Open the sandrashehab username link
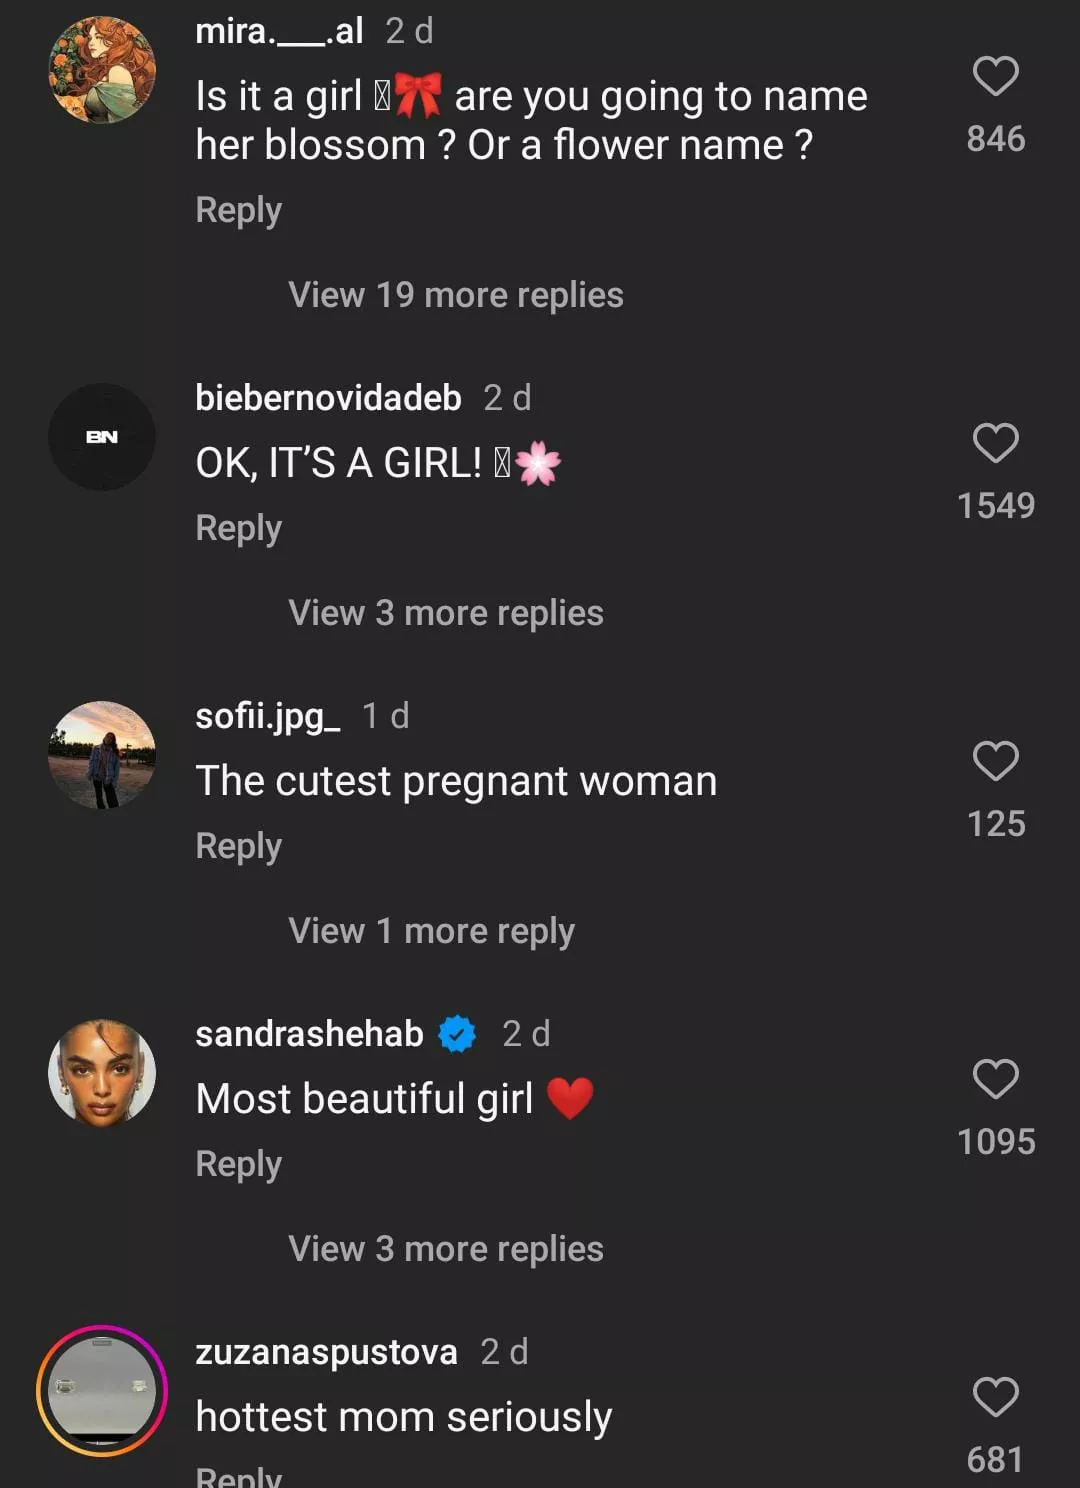 309,1034
